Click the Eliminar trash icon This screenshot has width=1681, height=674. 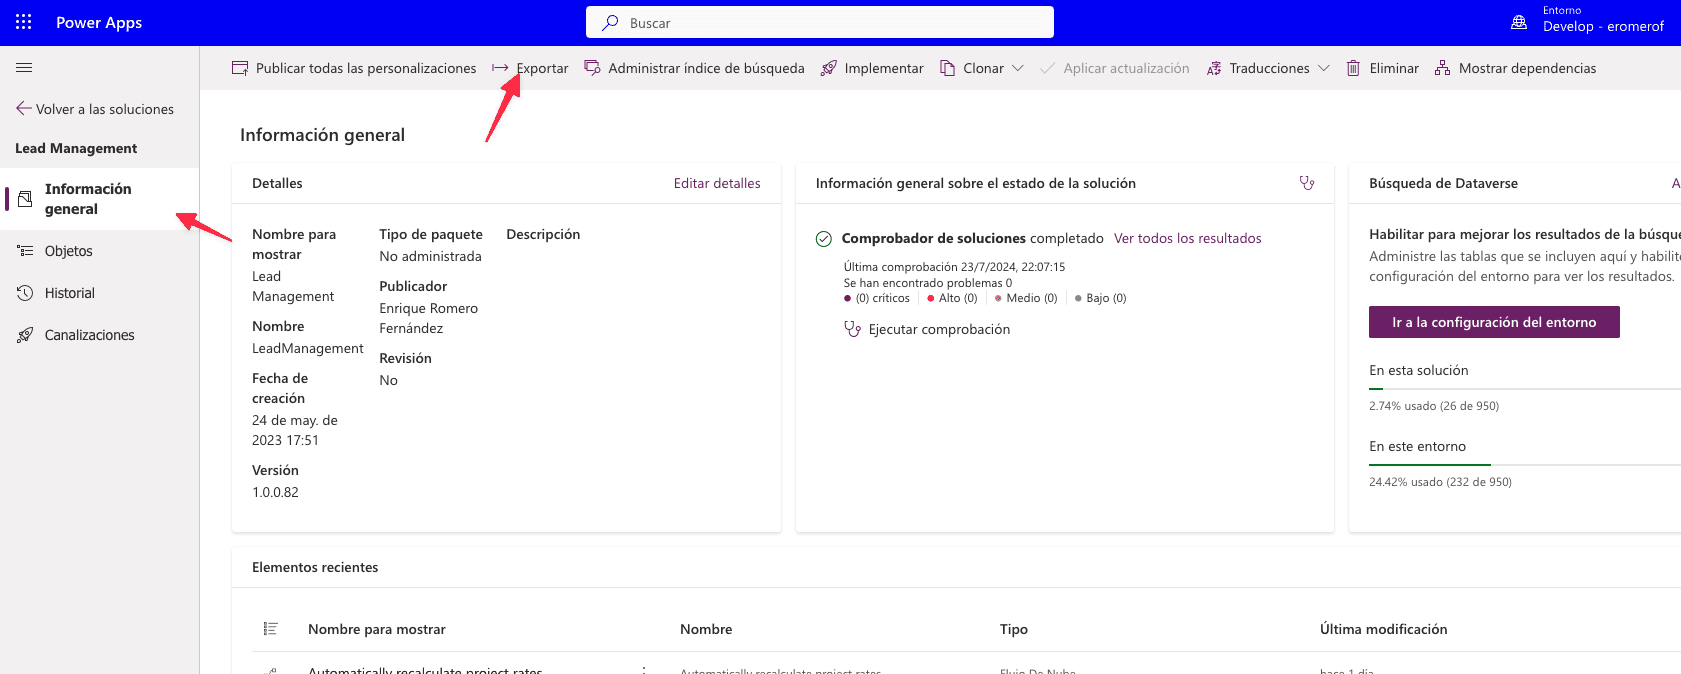coord(1353,68)
